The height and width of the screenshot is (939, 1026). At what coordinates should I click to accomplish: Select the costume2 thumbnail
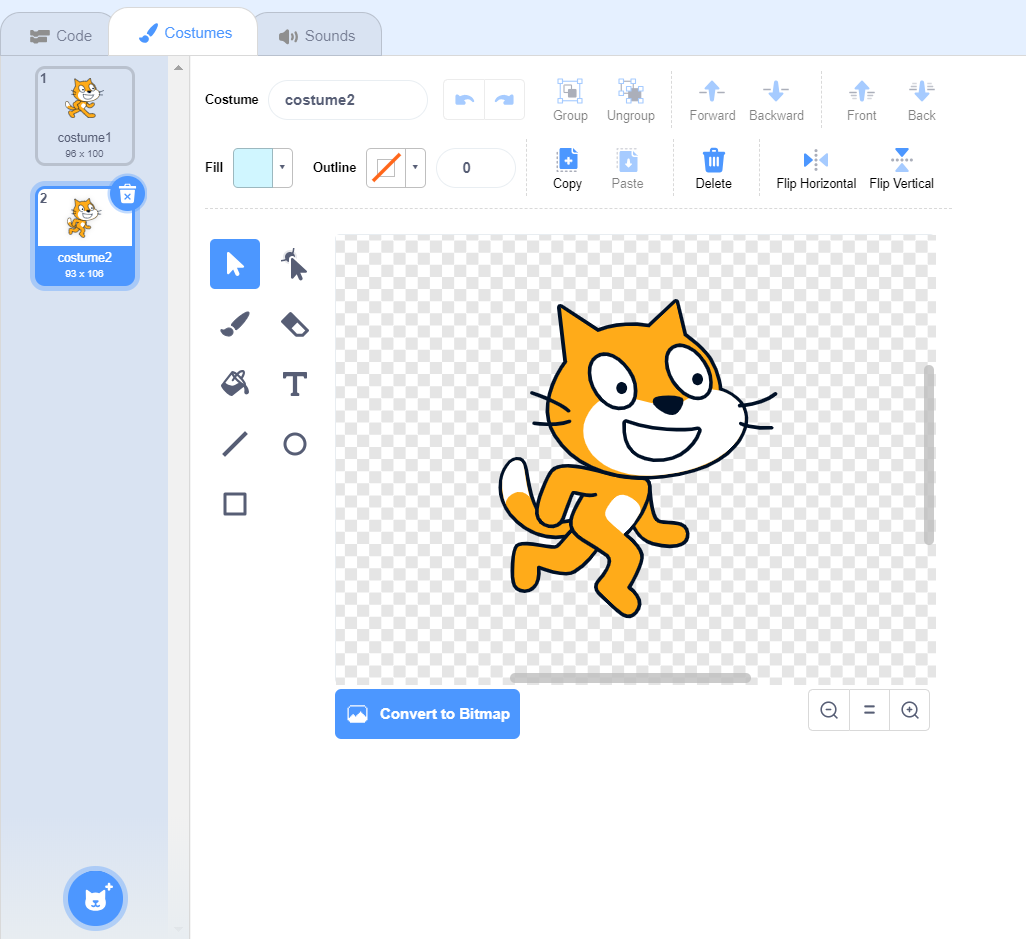(x=85, y=236)
